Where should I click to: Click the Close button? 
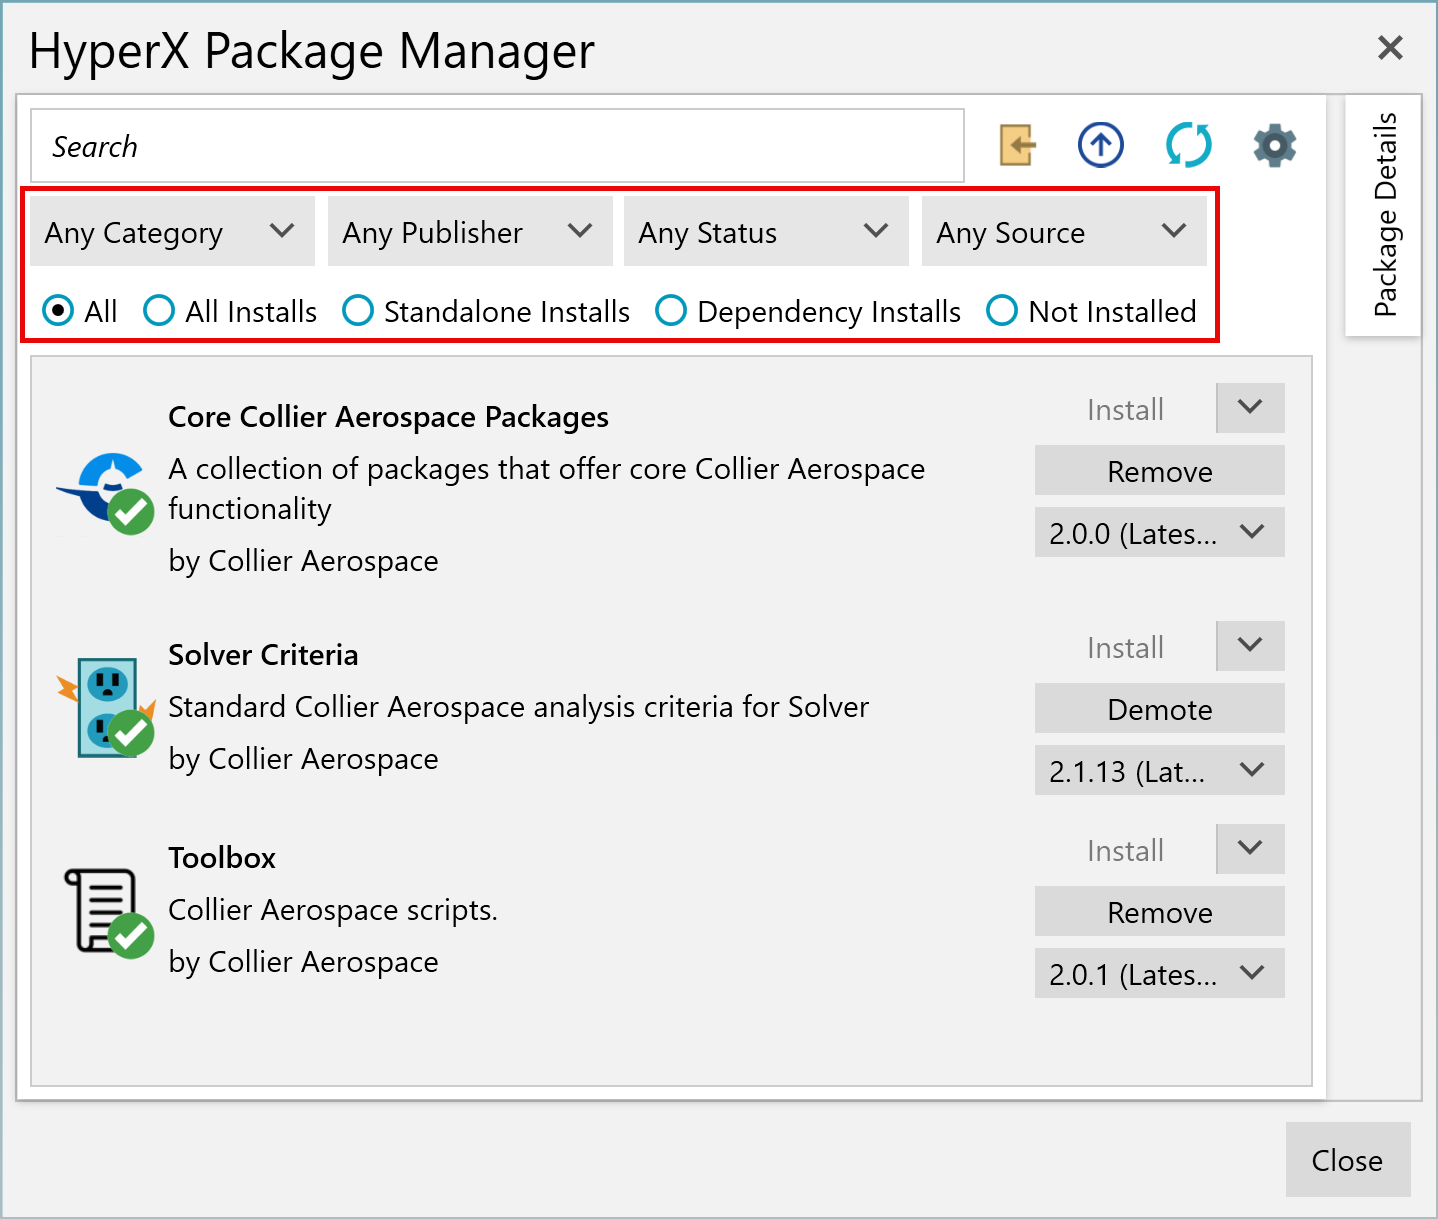[1348, 1160]
